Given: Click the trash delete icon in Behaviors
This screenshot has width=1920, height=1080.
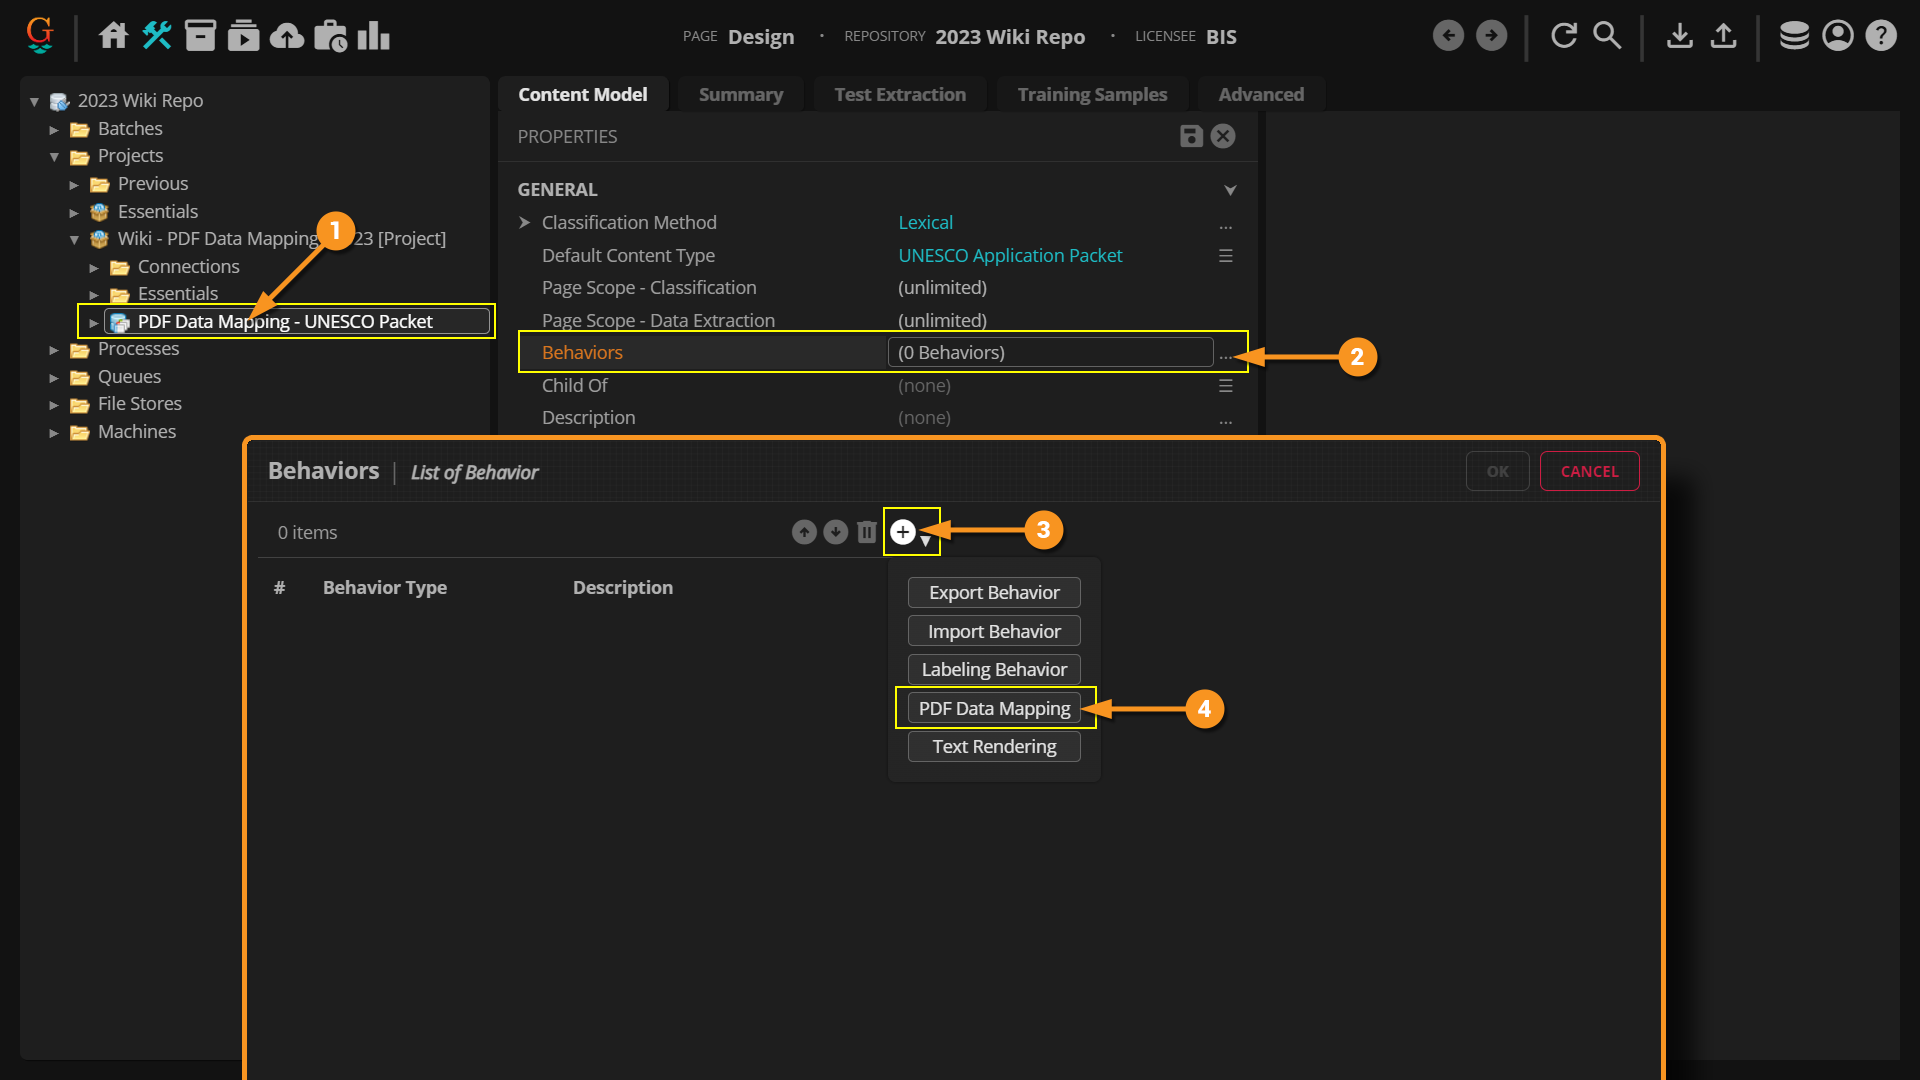Looking at the screenshot, I should [867, 532].
